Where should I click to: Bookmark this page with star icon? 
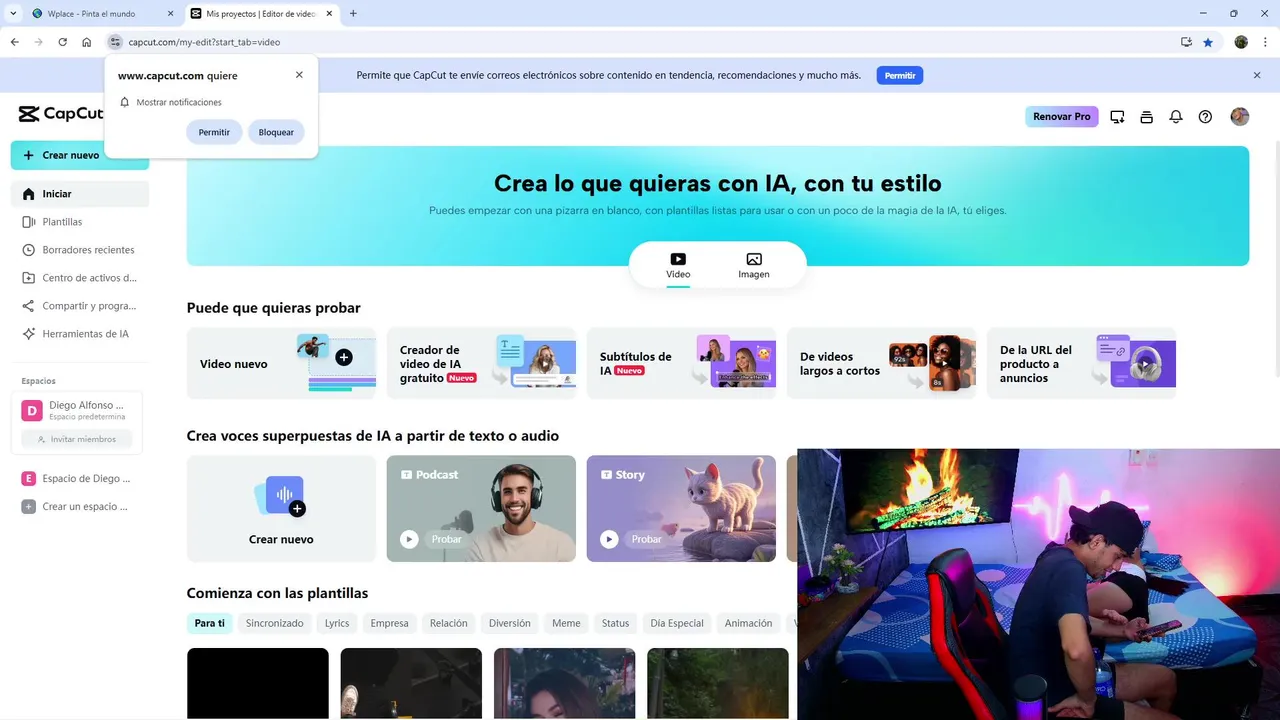tap(1208, 42)
